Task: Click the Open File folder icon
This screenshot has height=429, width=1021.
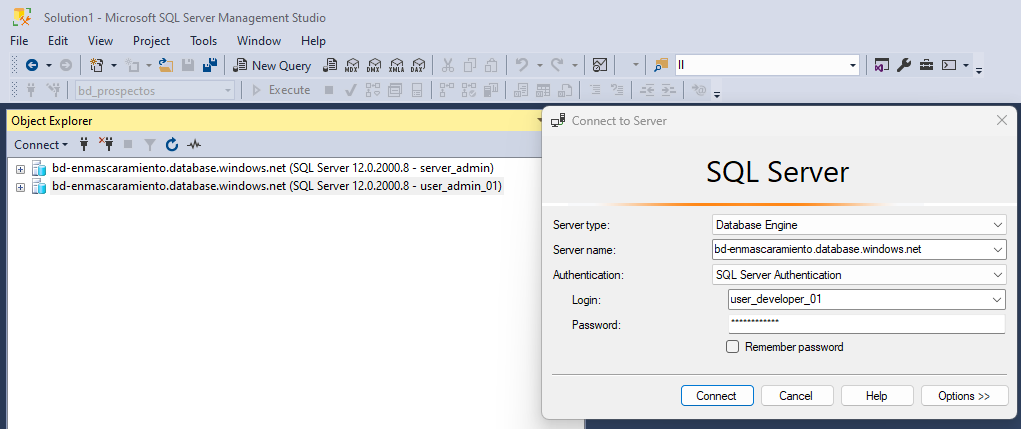Action: click(x=166, y=65)
